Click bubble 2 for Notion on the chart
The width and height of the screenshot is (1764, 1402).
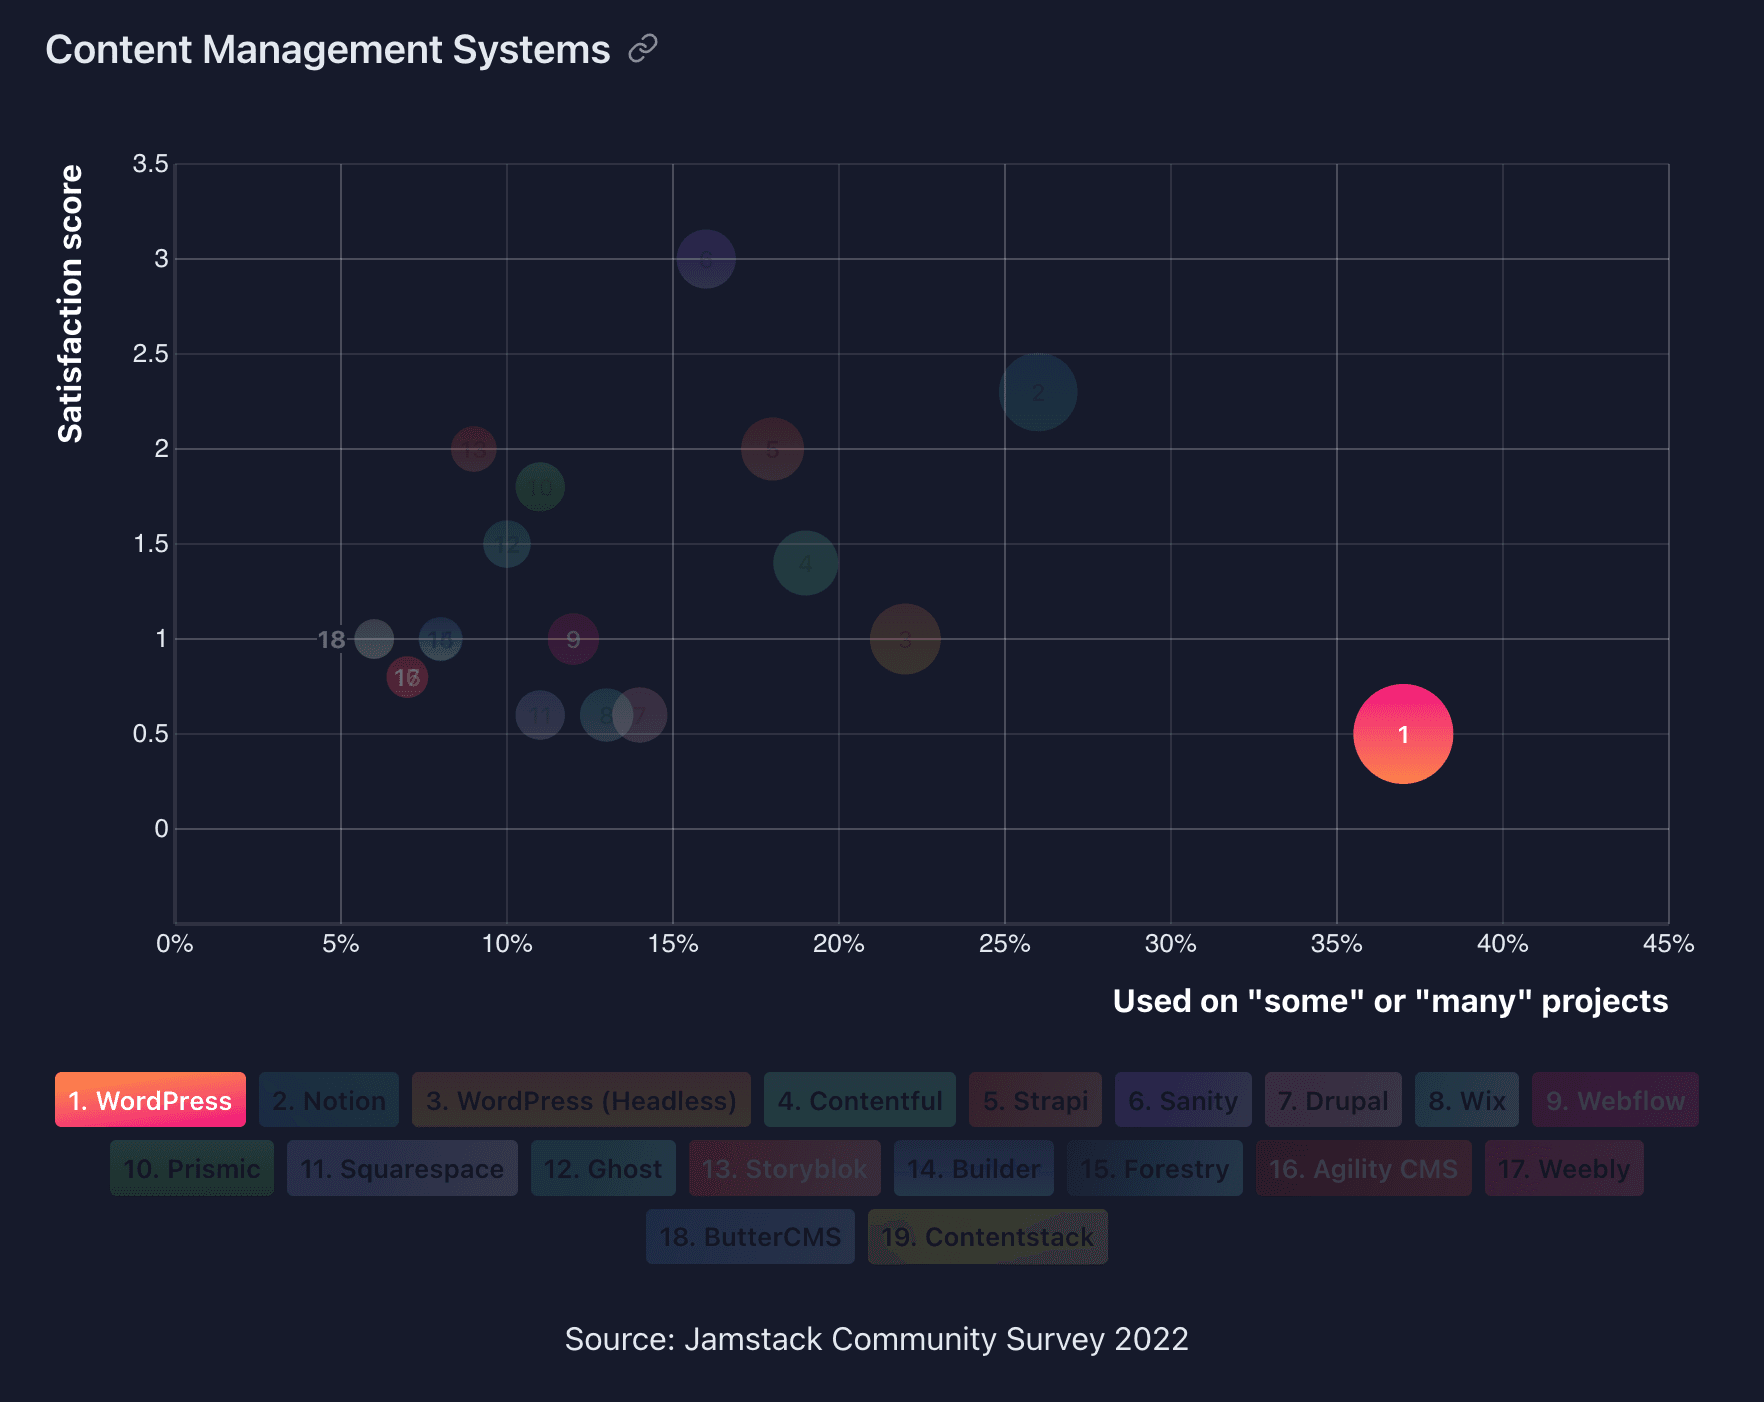1038,392
